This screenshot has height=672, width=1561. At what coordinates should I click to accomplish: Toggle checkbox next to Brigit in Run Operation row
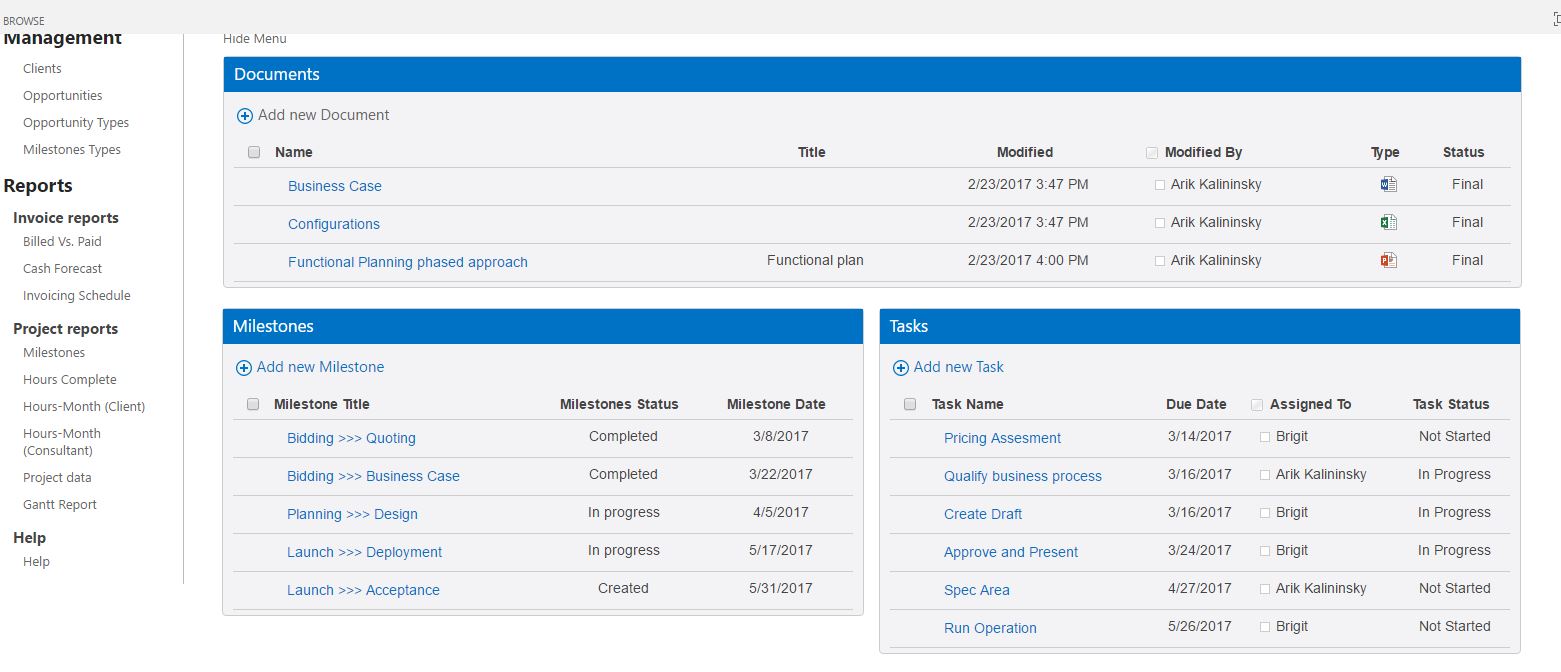pos(1265,627)
